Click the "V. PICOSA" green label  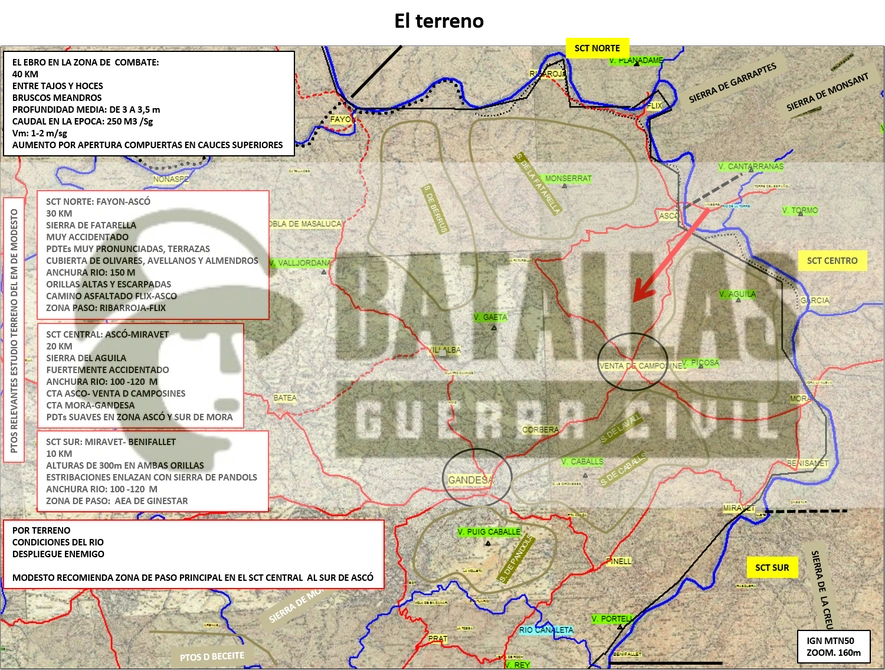click(700, 362)
